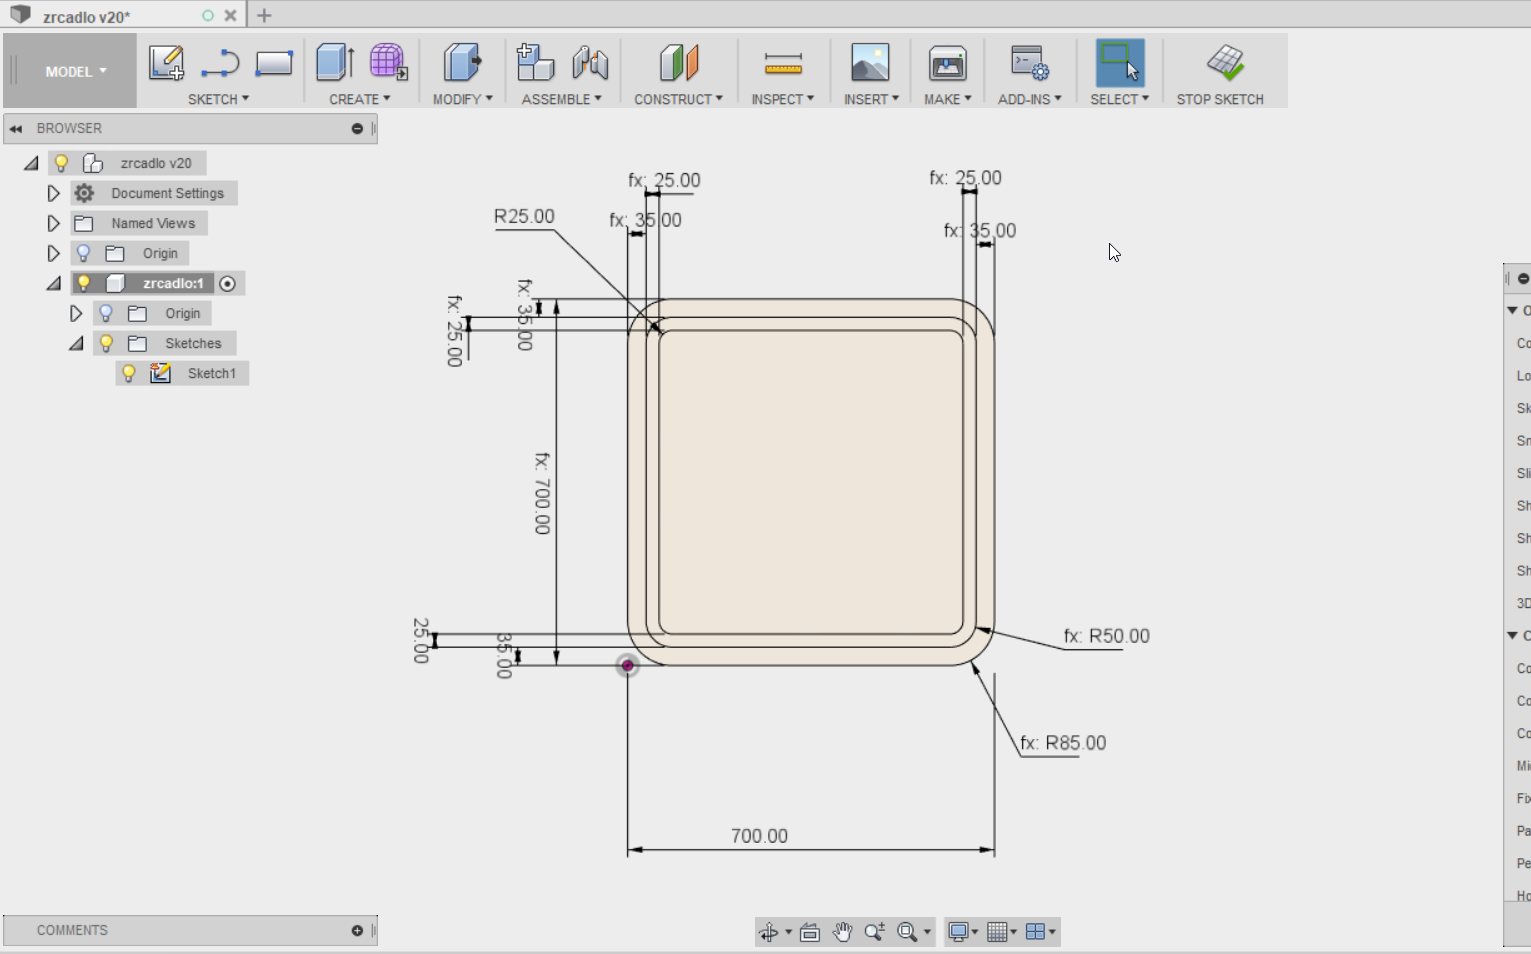Click the Document Settings gear icon
The height and width of the screenshot is (954, 1531).
click(84, 193)
